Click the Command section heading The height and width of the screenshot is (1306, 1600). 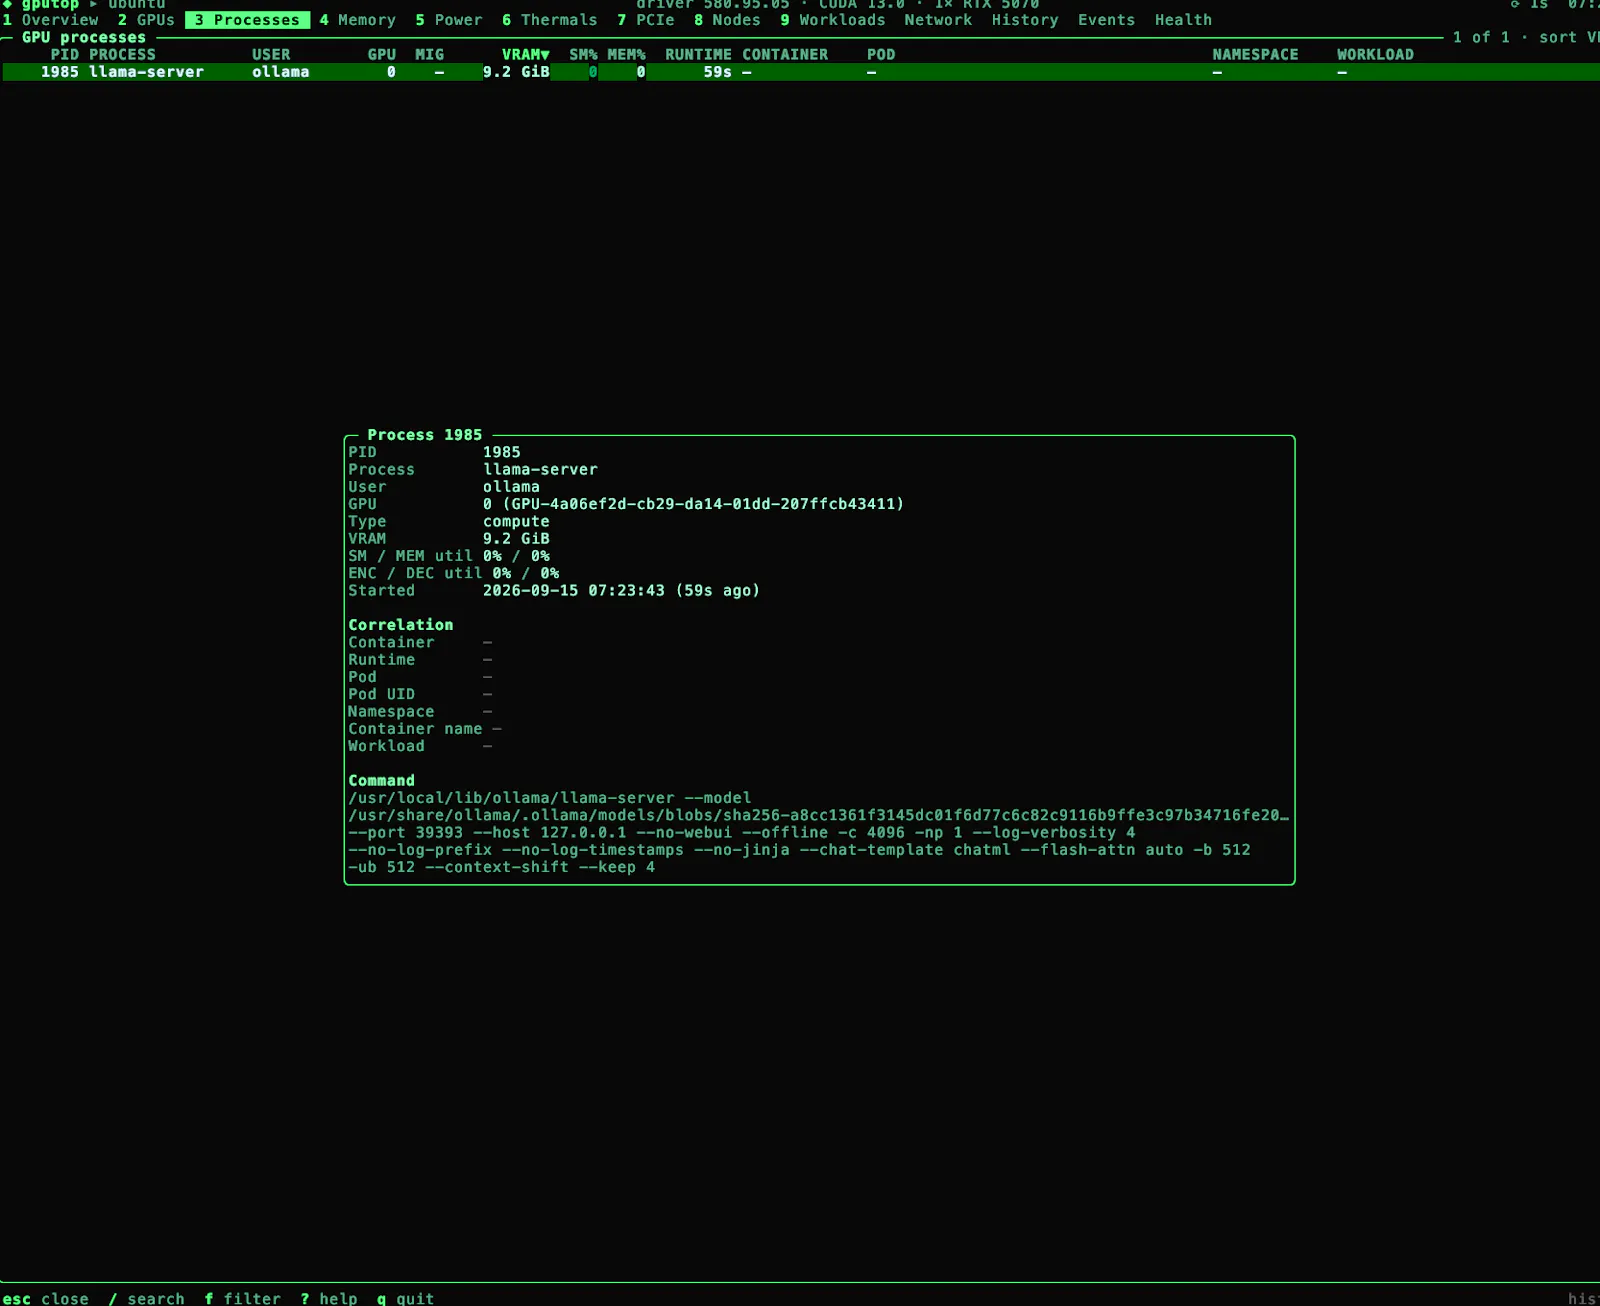(x=382, y=780)
